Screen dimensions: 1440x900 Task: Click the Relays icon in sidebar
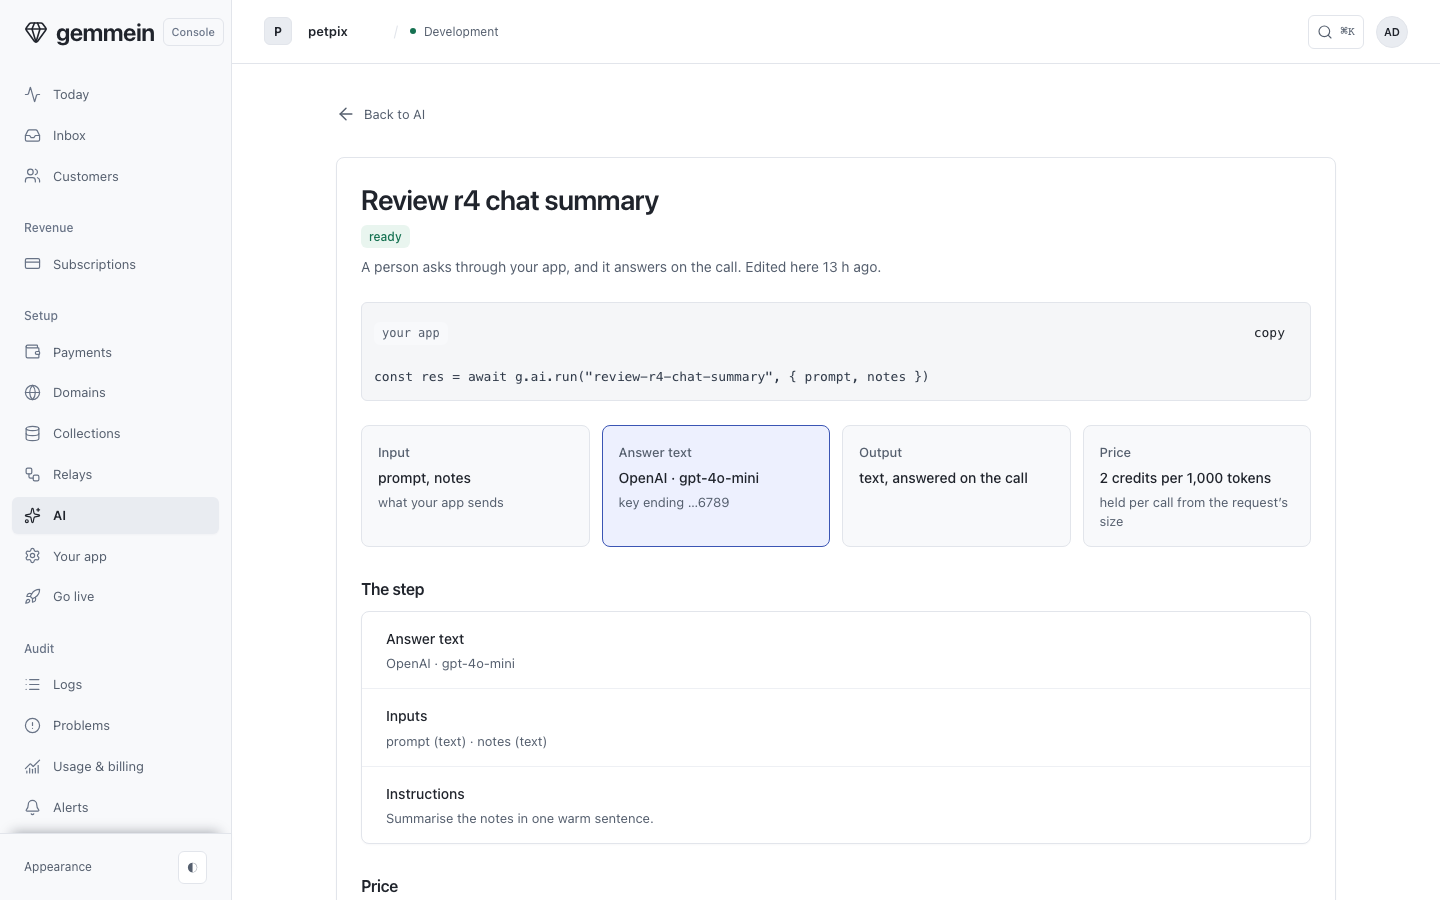(x=33, y=474)
